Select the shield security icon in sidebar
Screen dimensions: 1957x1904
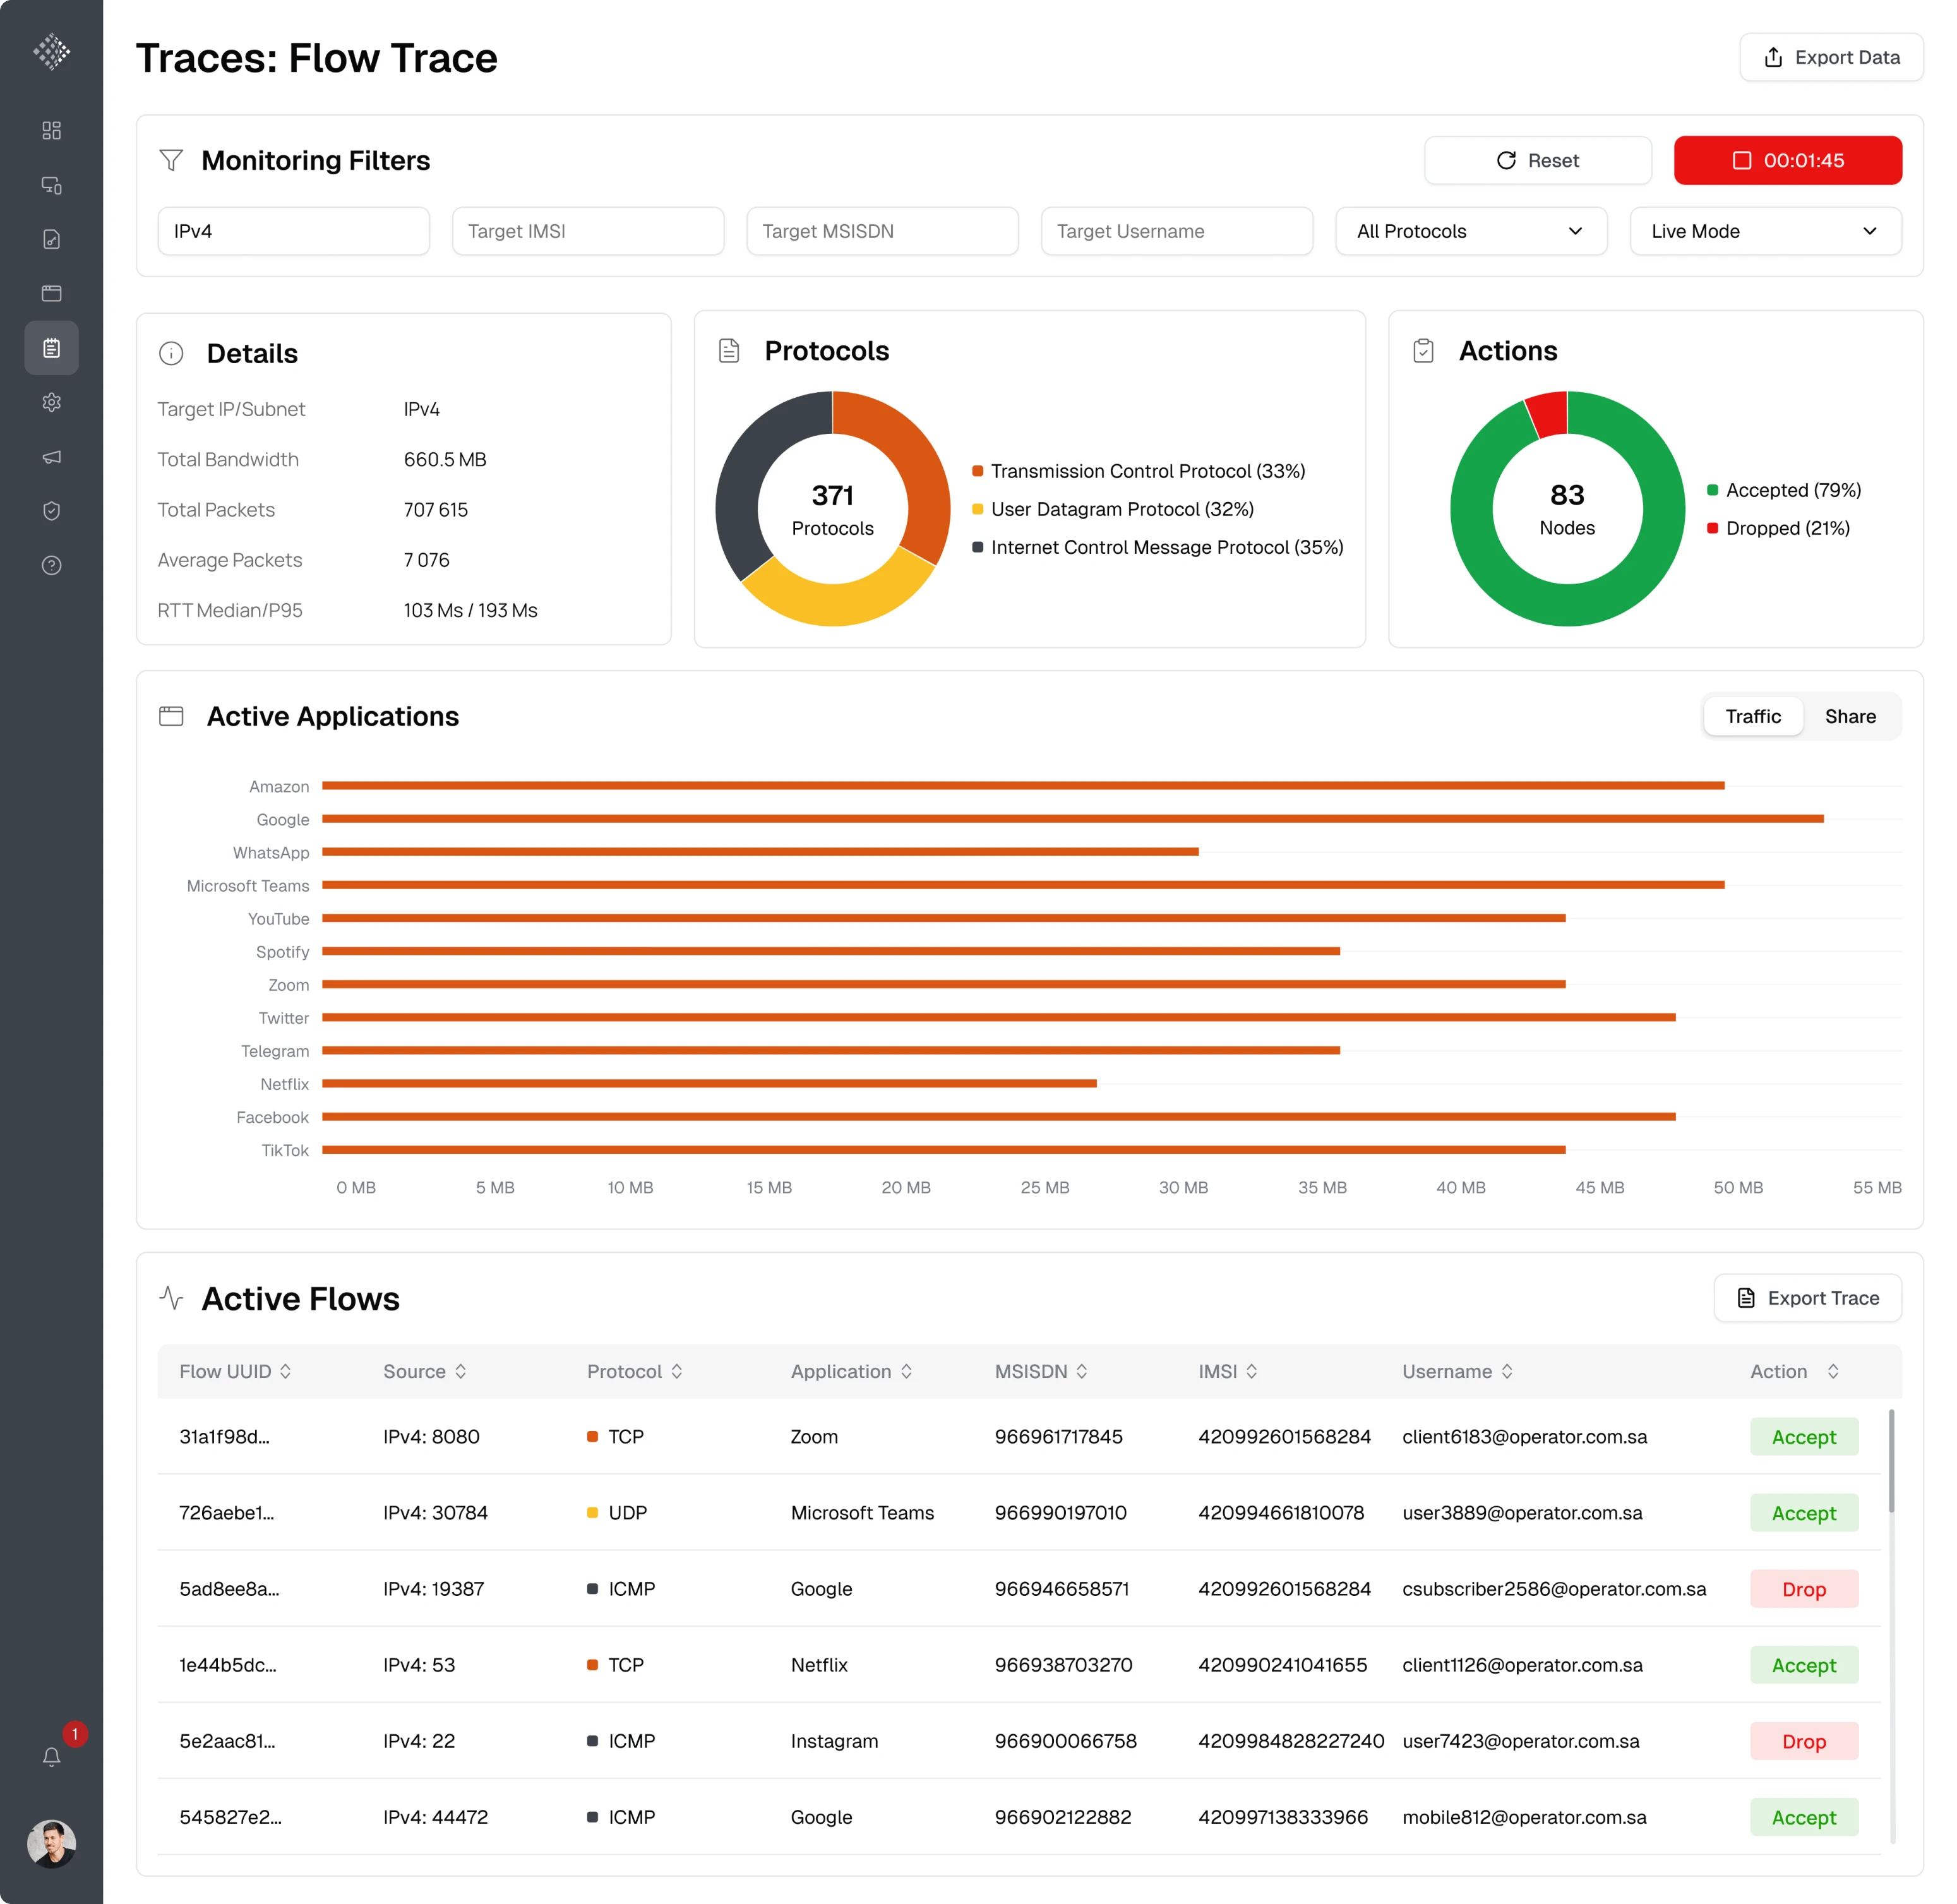tap(51, 510)
